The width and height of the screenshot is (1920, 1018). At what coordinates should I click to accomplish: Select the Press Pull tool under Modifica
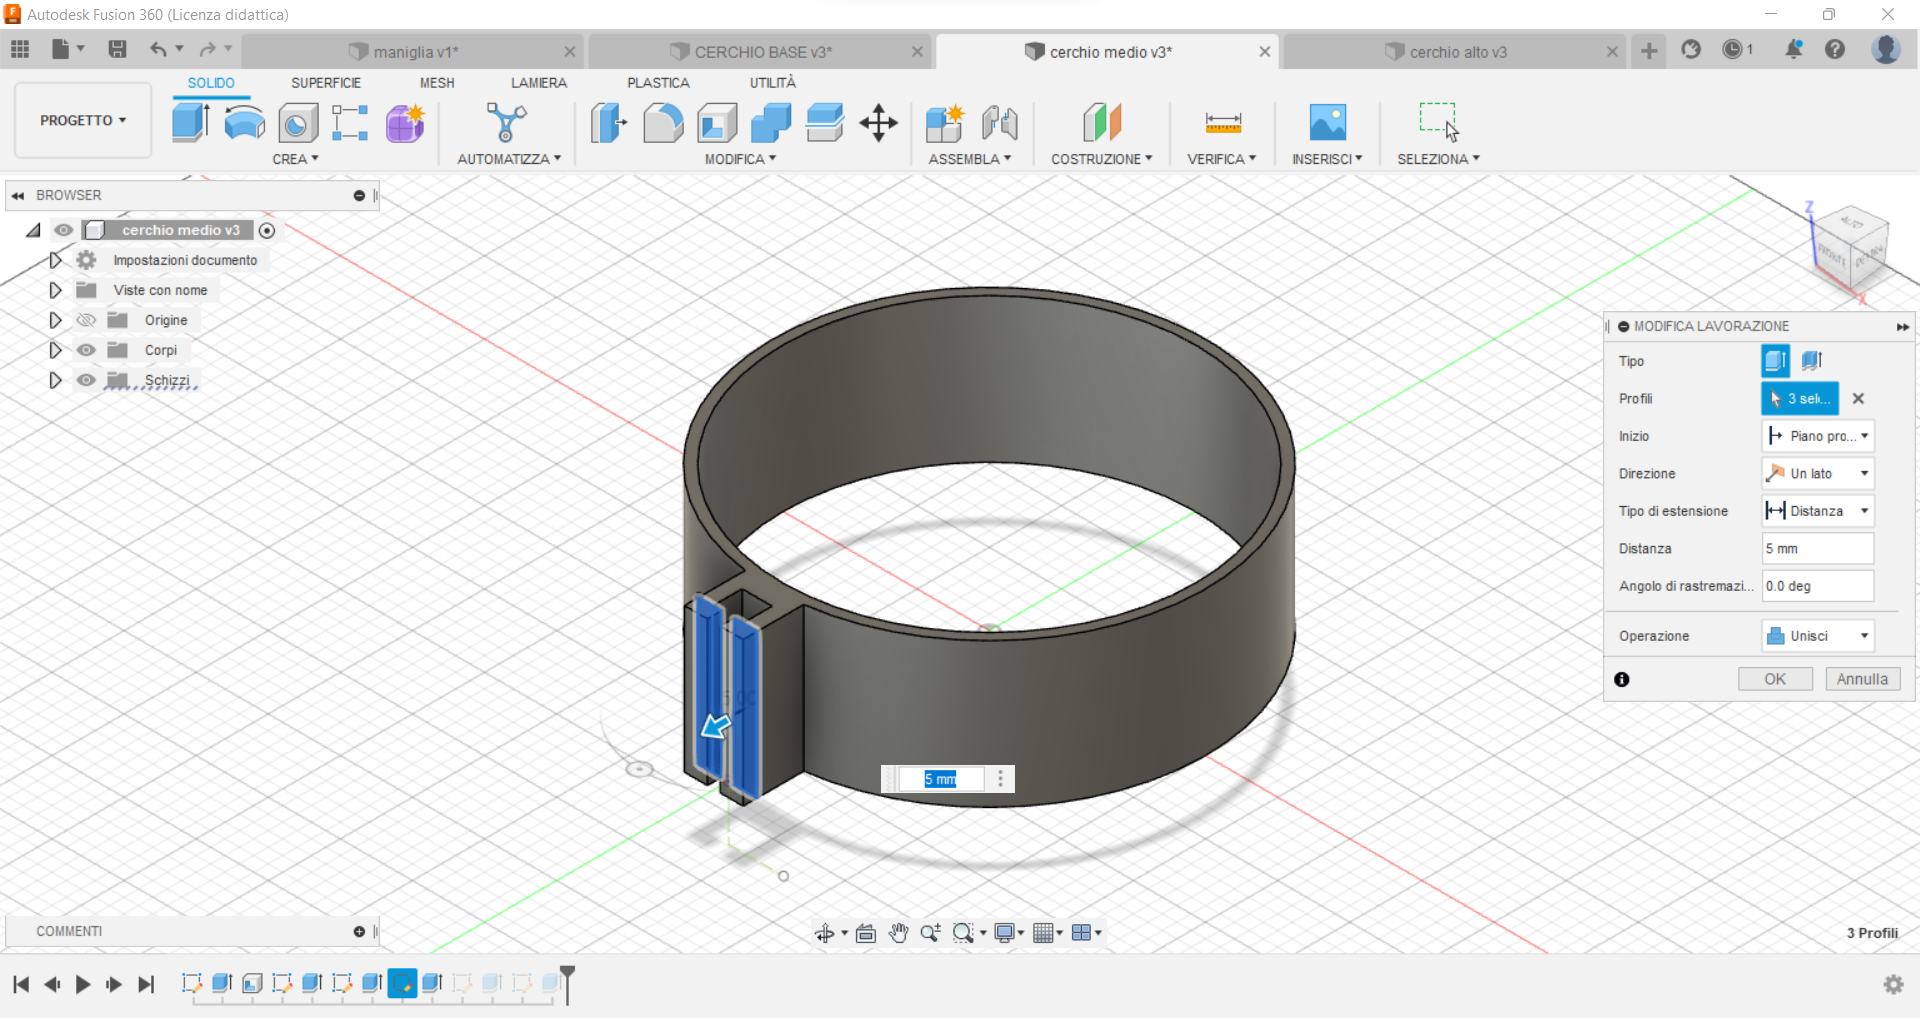607,123
